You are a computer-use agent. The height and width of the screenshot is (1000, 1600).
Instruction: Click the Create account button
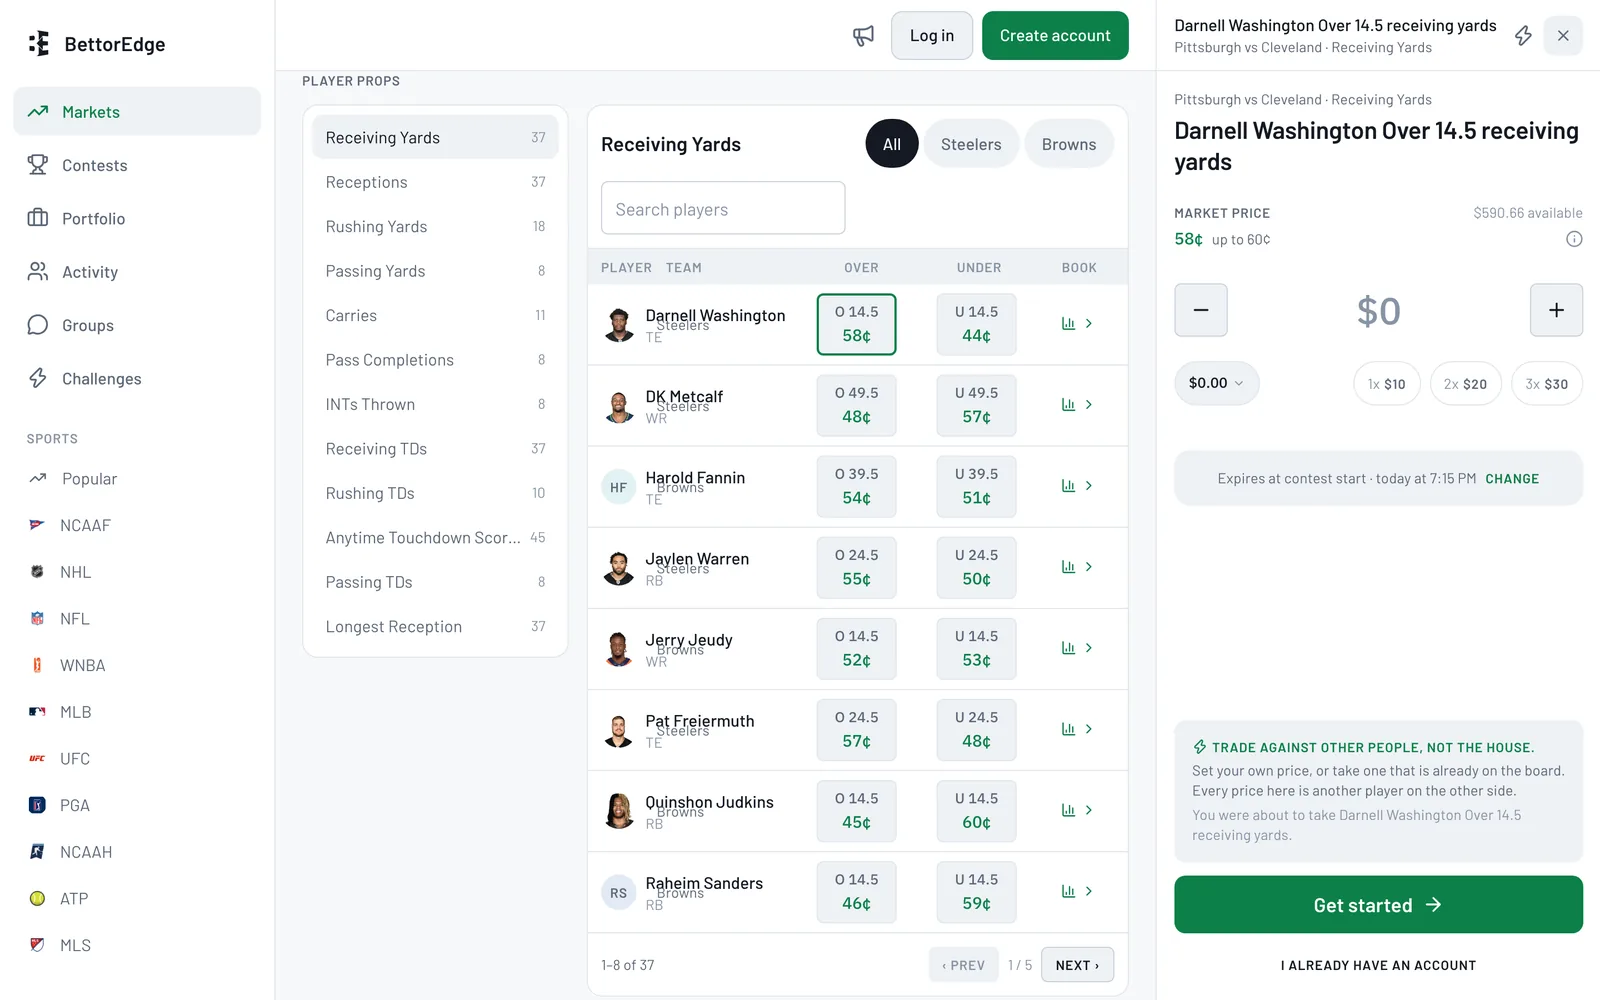click(1055, 36)
